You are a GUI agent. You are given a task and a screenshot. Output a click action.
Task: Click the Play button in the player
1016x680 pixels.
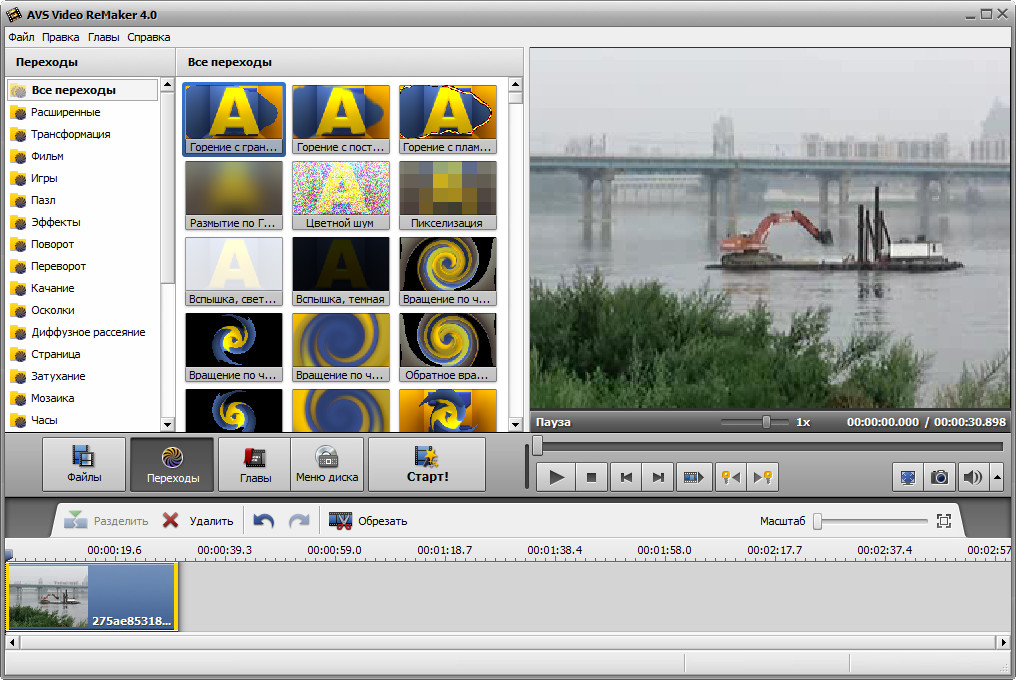tap(557, 477)
